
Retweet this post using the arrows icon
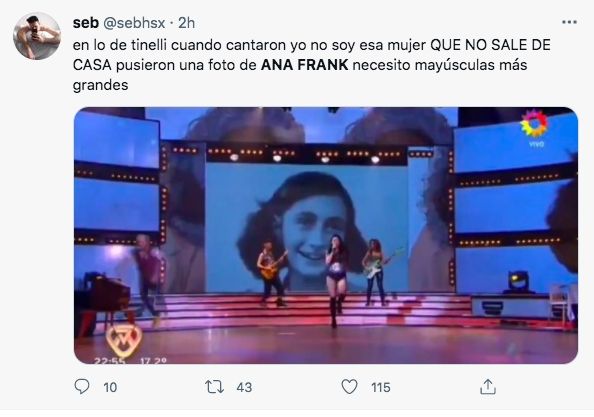(214, 387)
